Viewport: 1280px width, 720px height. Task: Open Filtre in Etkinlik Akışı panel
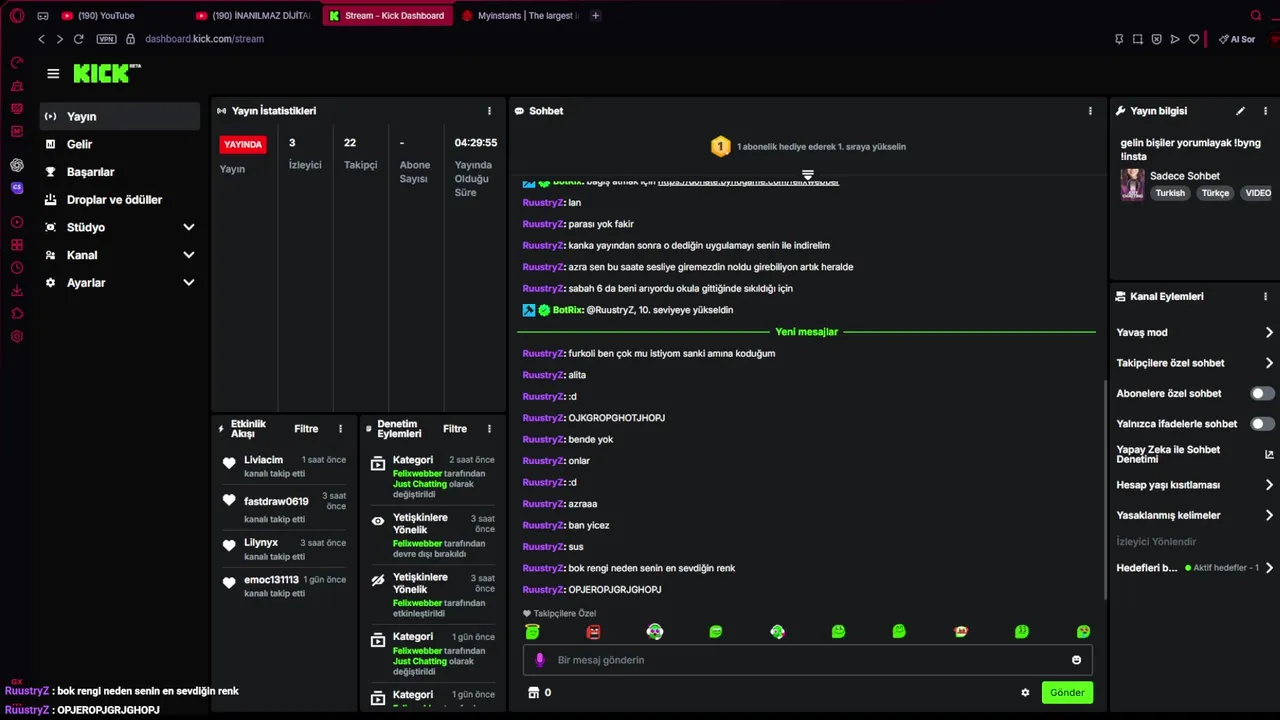coord(306,429)
